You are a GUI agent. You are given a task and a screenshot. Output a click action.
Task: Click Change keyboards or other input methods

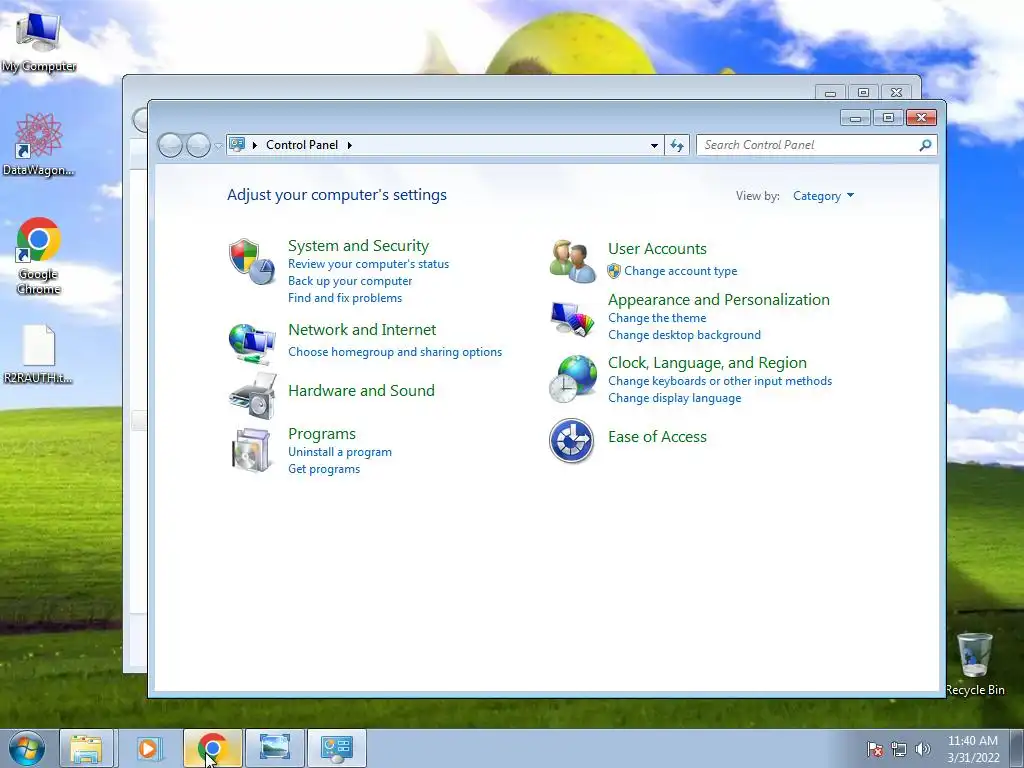(x=720, y=381)
